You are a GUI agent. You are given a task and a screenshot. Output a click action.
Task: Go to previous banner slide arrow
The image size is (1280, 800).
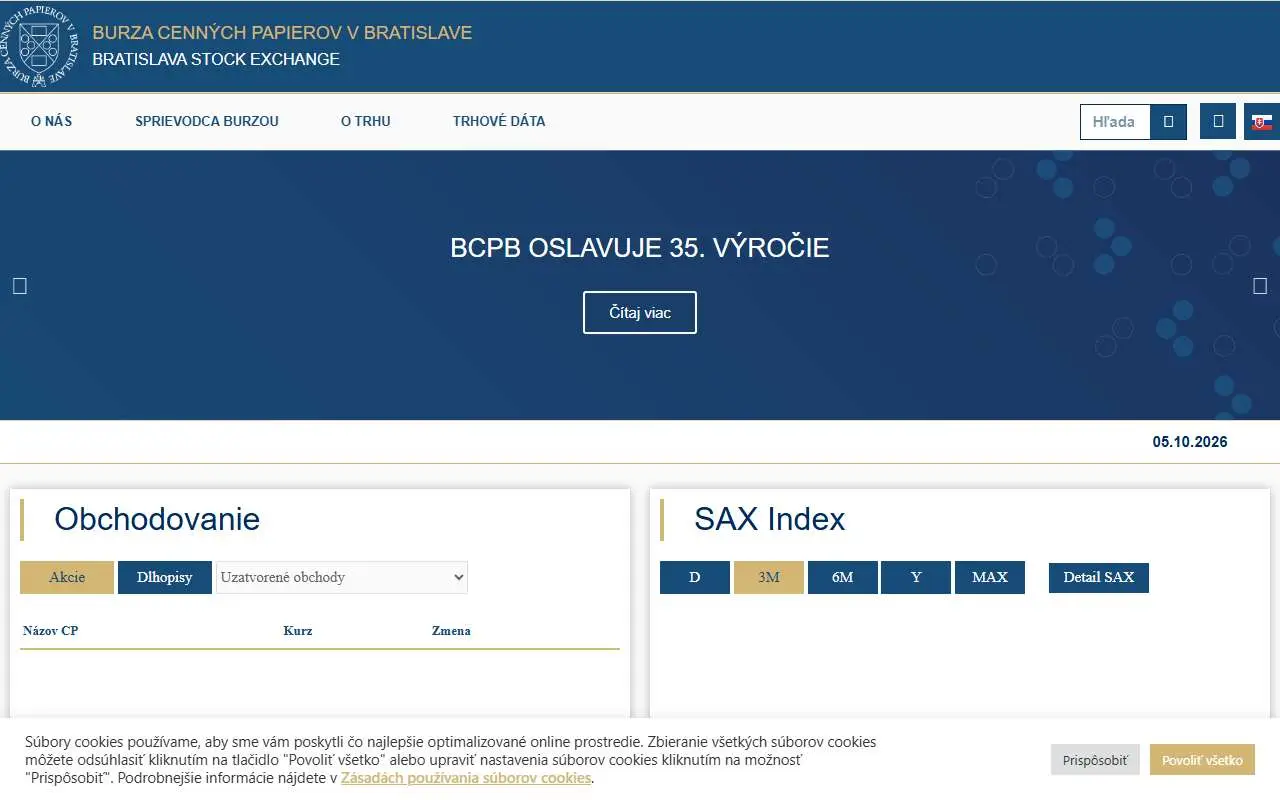19,286
